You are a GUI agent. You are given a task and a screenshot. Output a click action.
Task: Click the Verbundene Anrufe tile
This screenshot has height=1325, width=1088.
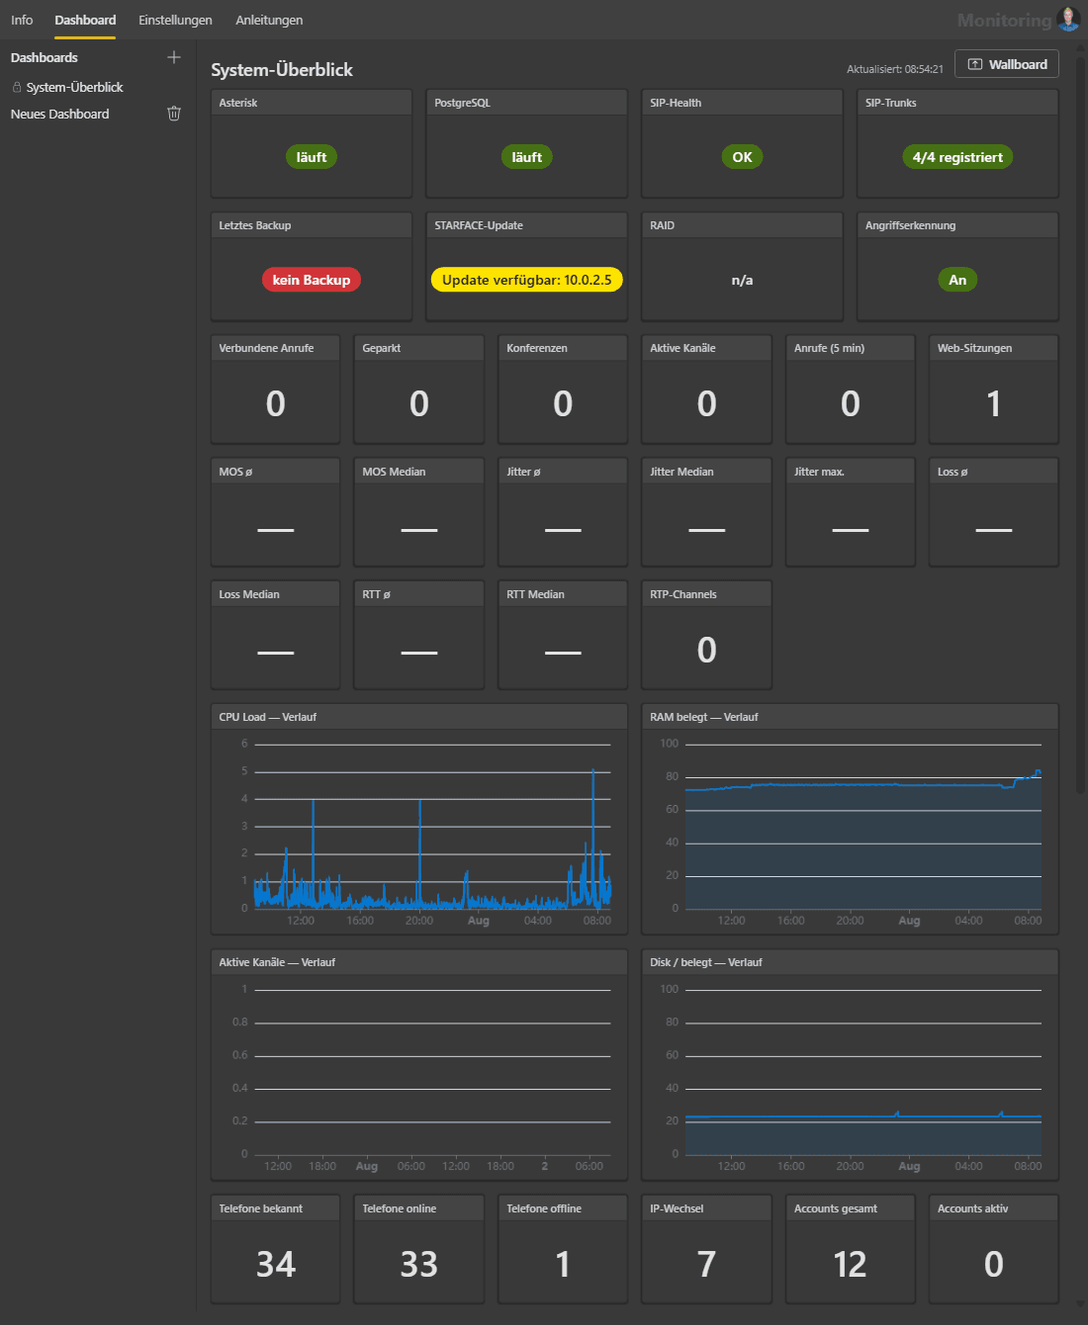(275, 389)
